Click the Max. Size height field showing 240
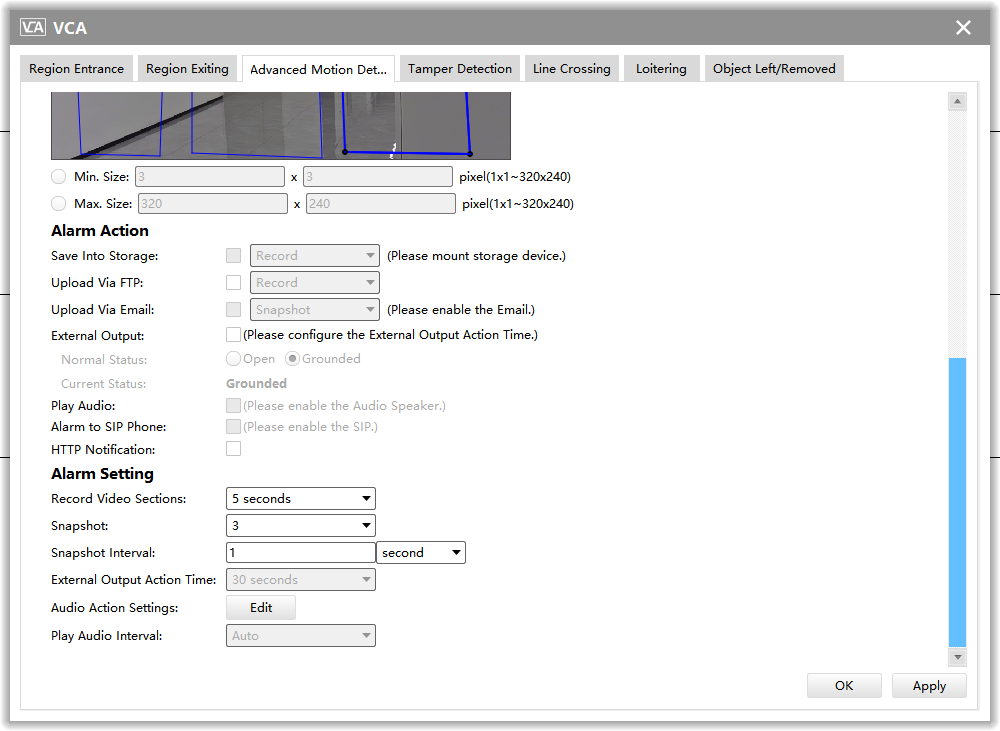 pos(381,203)
